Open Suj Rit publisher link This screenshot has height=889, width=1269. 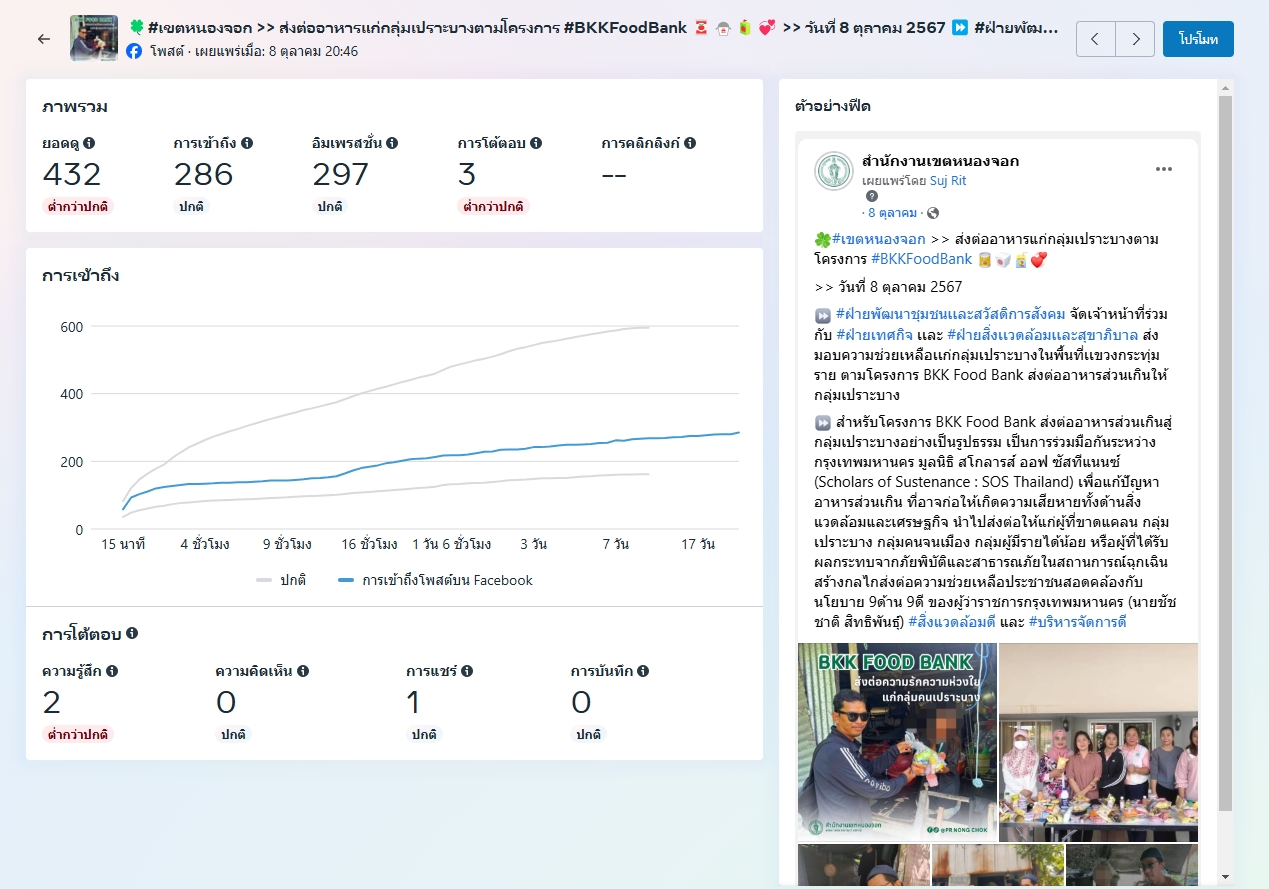948,181
